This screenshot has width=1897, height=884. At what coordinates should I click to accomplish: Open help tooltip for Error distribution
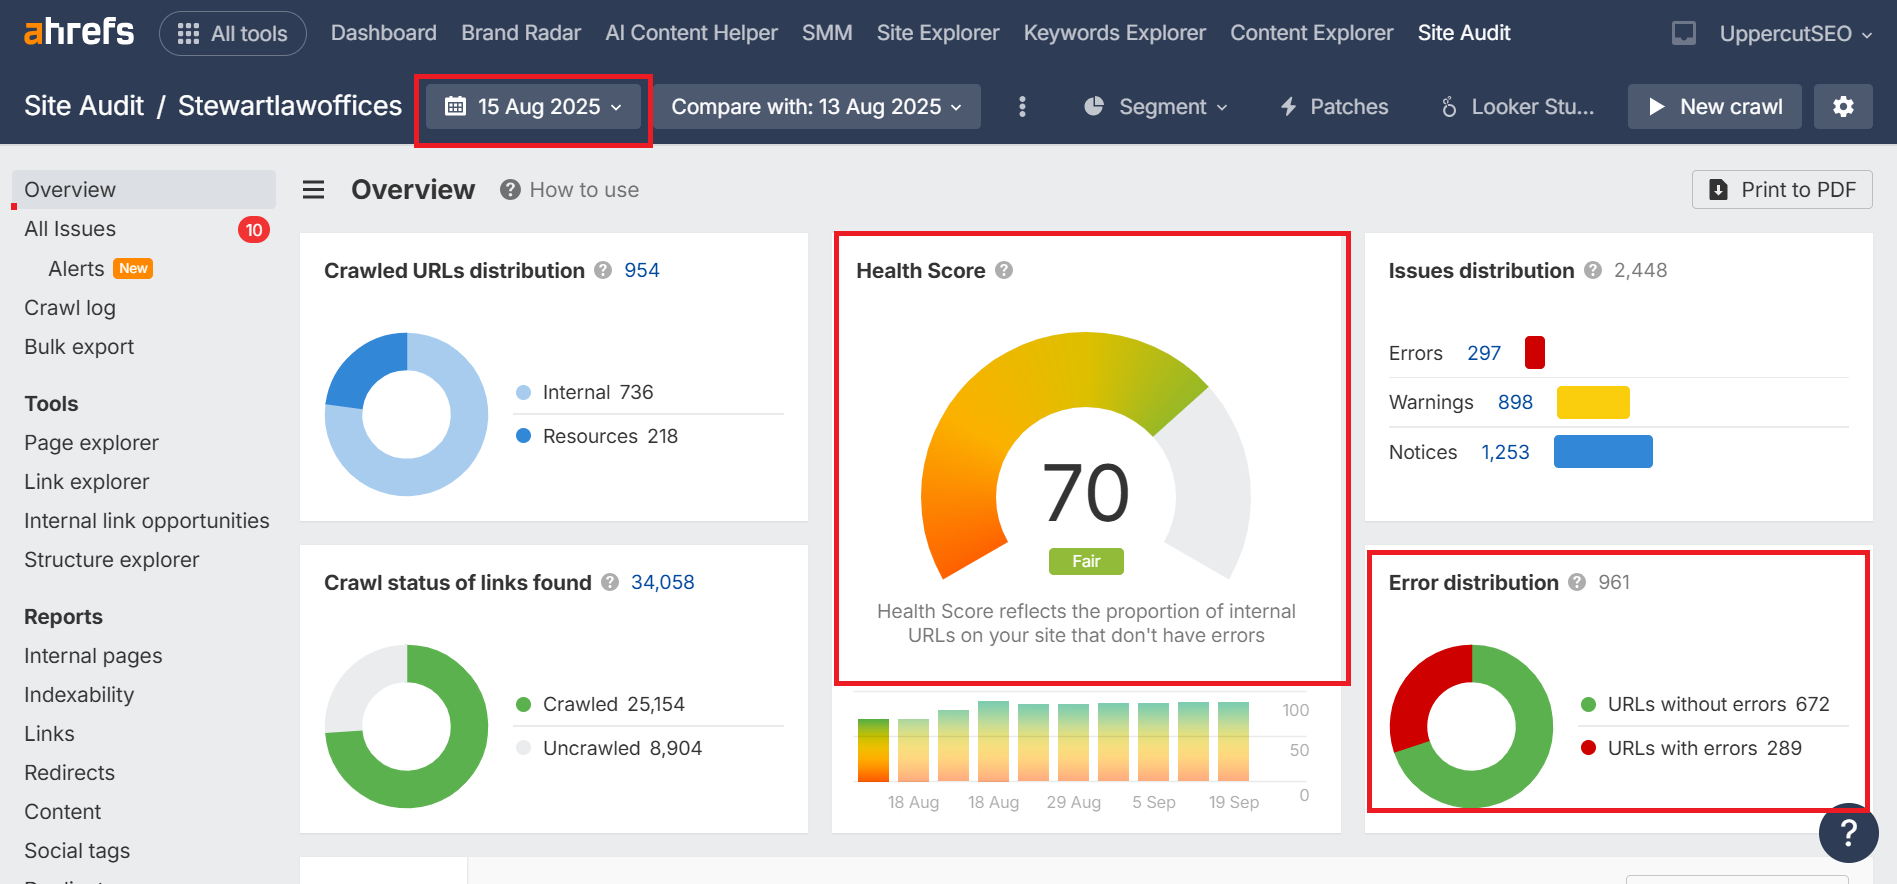click(x=1577, y=582)
